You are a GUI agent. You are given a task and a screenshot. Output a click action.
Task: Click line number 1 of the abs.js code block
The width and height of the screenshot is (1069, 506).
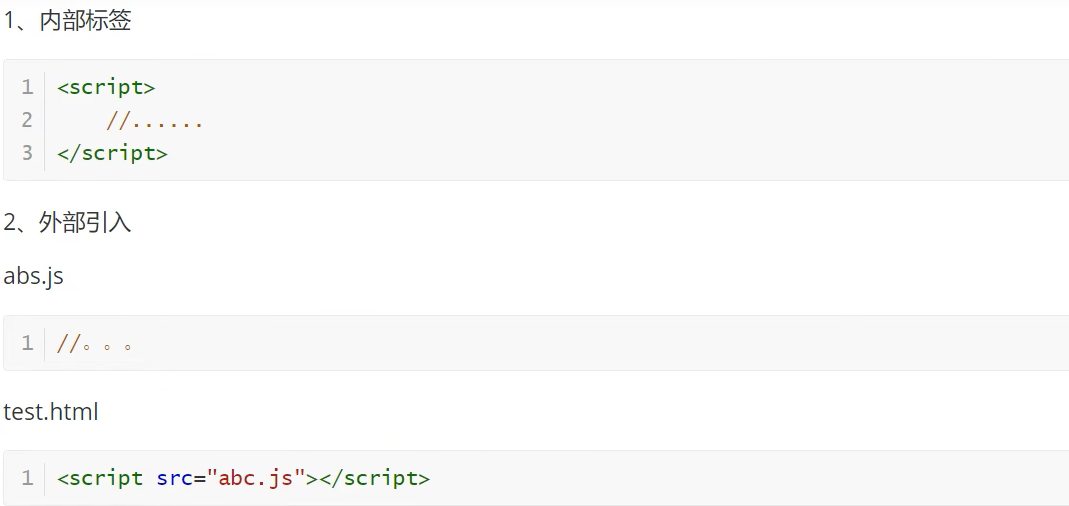[27, 343]
